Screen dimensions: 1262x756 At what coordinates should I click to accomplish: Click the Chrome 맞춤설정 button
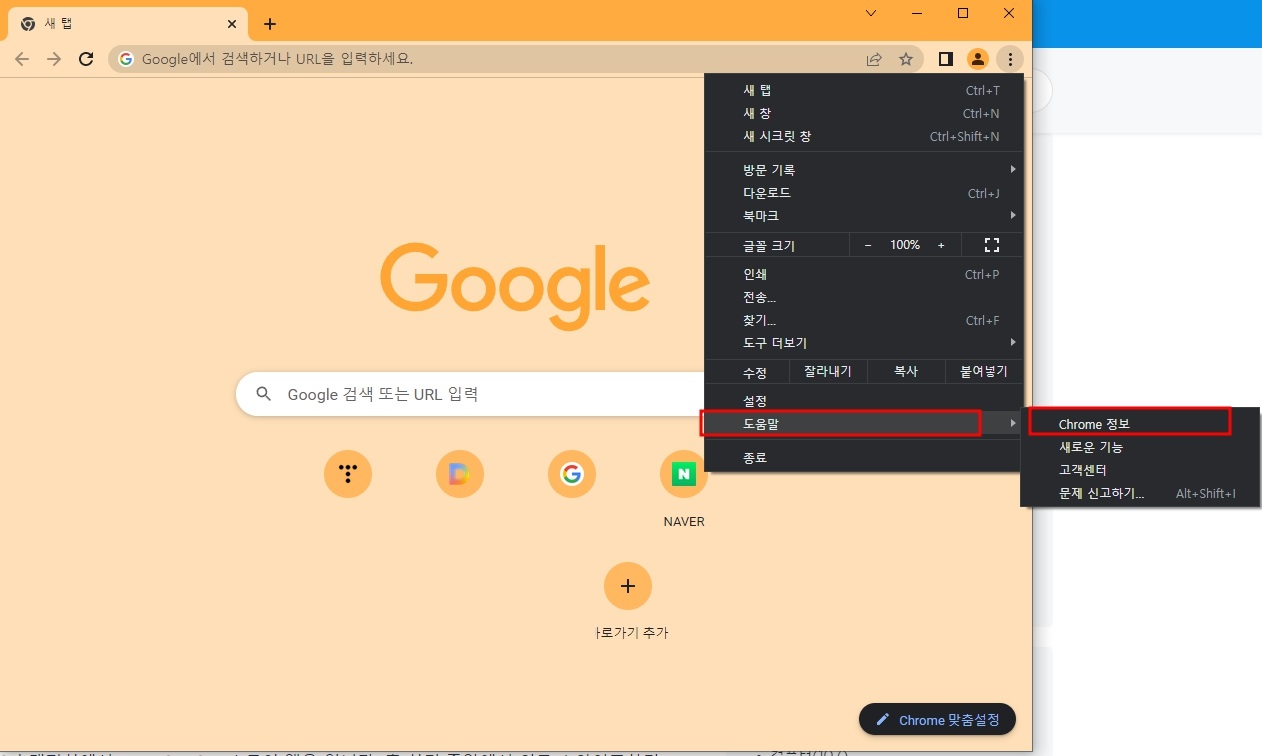(x=936, y=719)
